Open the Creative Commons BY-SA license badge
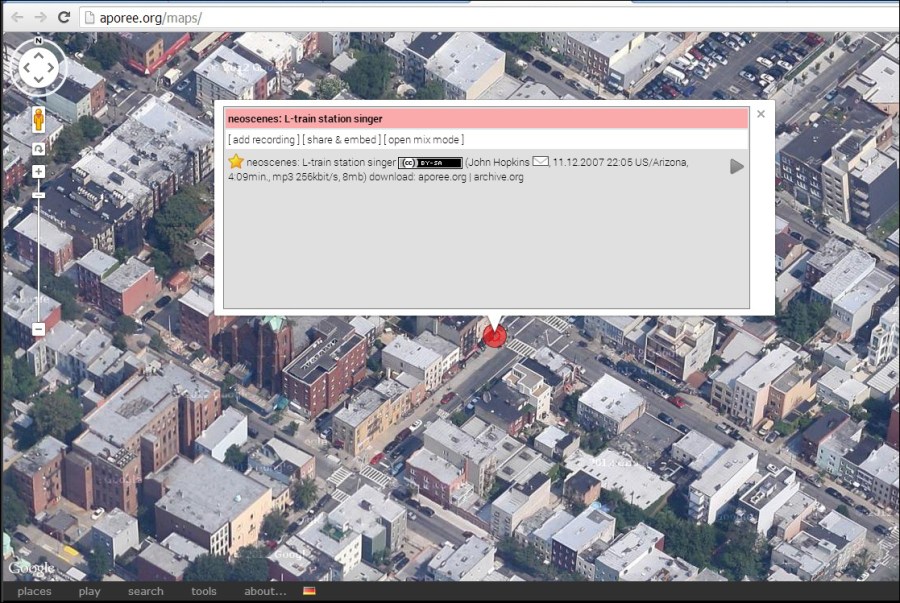The height and width of the screenshot is (603, 900). pos(430,162)
